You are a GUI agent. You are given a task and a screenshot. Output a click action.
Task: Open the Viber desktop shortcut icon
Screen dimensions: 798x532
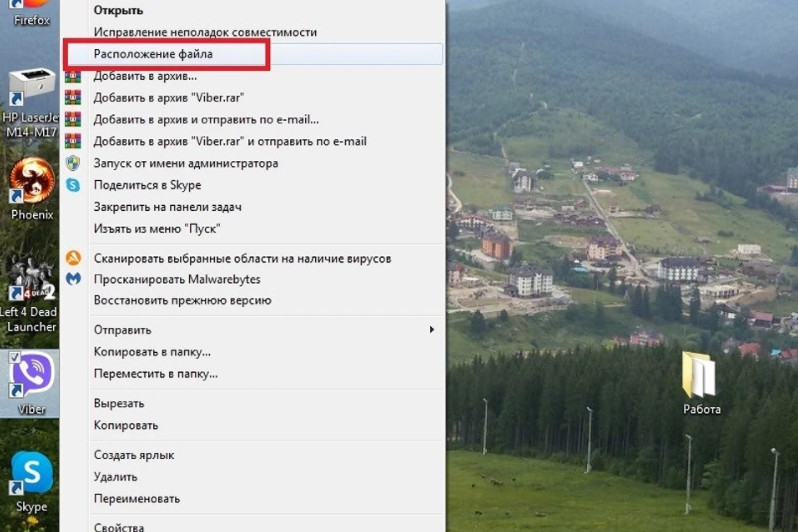point(31,376)
